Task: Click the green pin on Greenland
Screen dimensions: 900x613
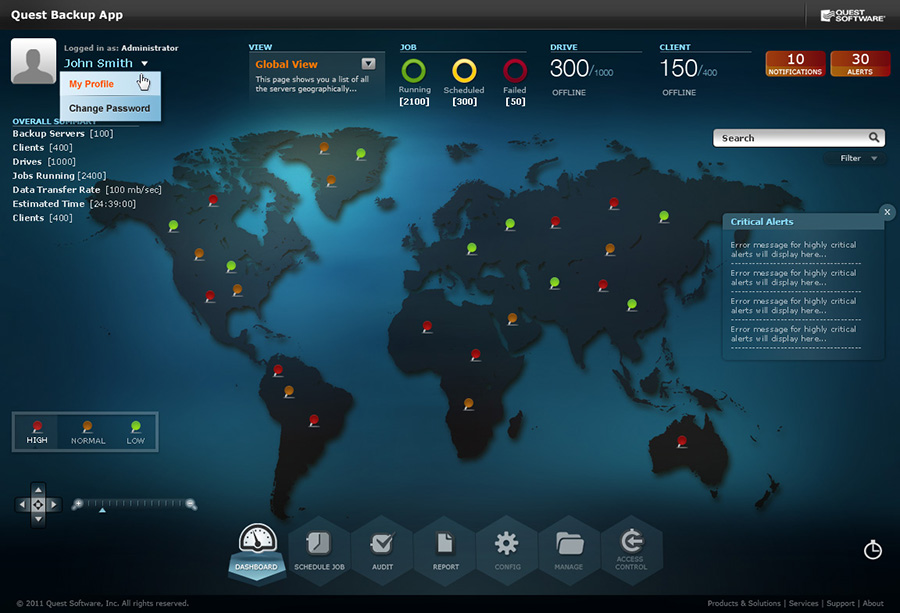Action: click(x=360, y=153)
